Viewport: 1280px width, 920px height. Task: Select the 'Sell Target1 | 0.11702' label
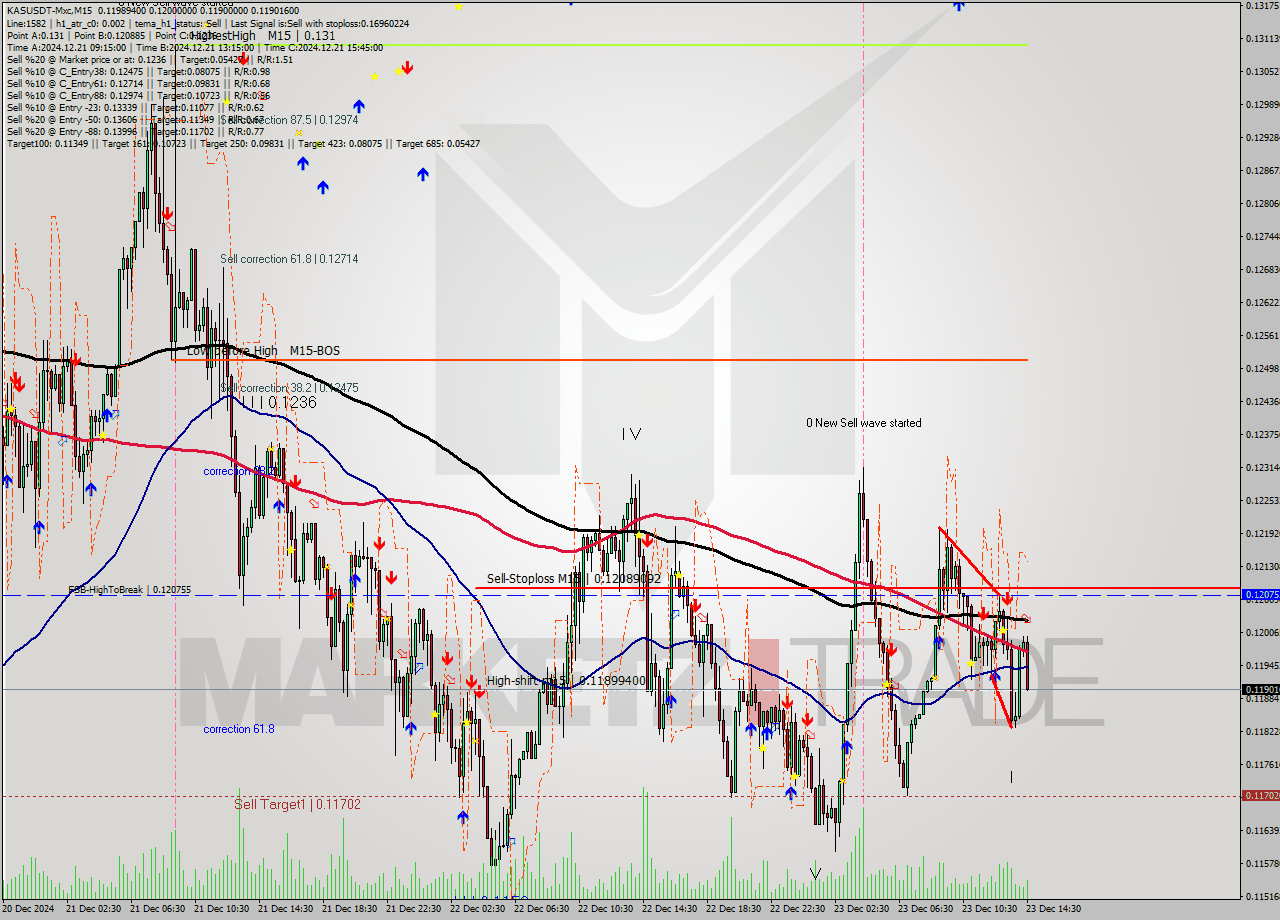298,804
